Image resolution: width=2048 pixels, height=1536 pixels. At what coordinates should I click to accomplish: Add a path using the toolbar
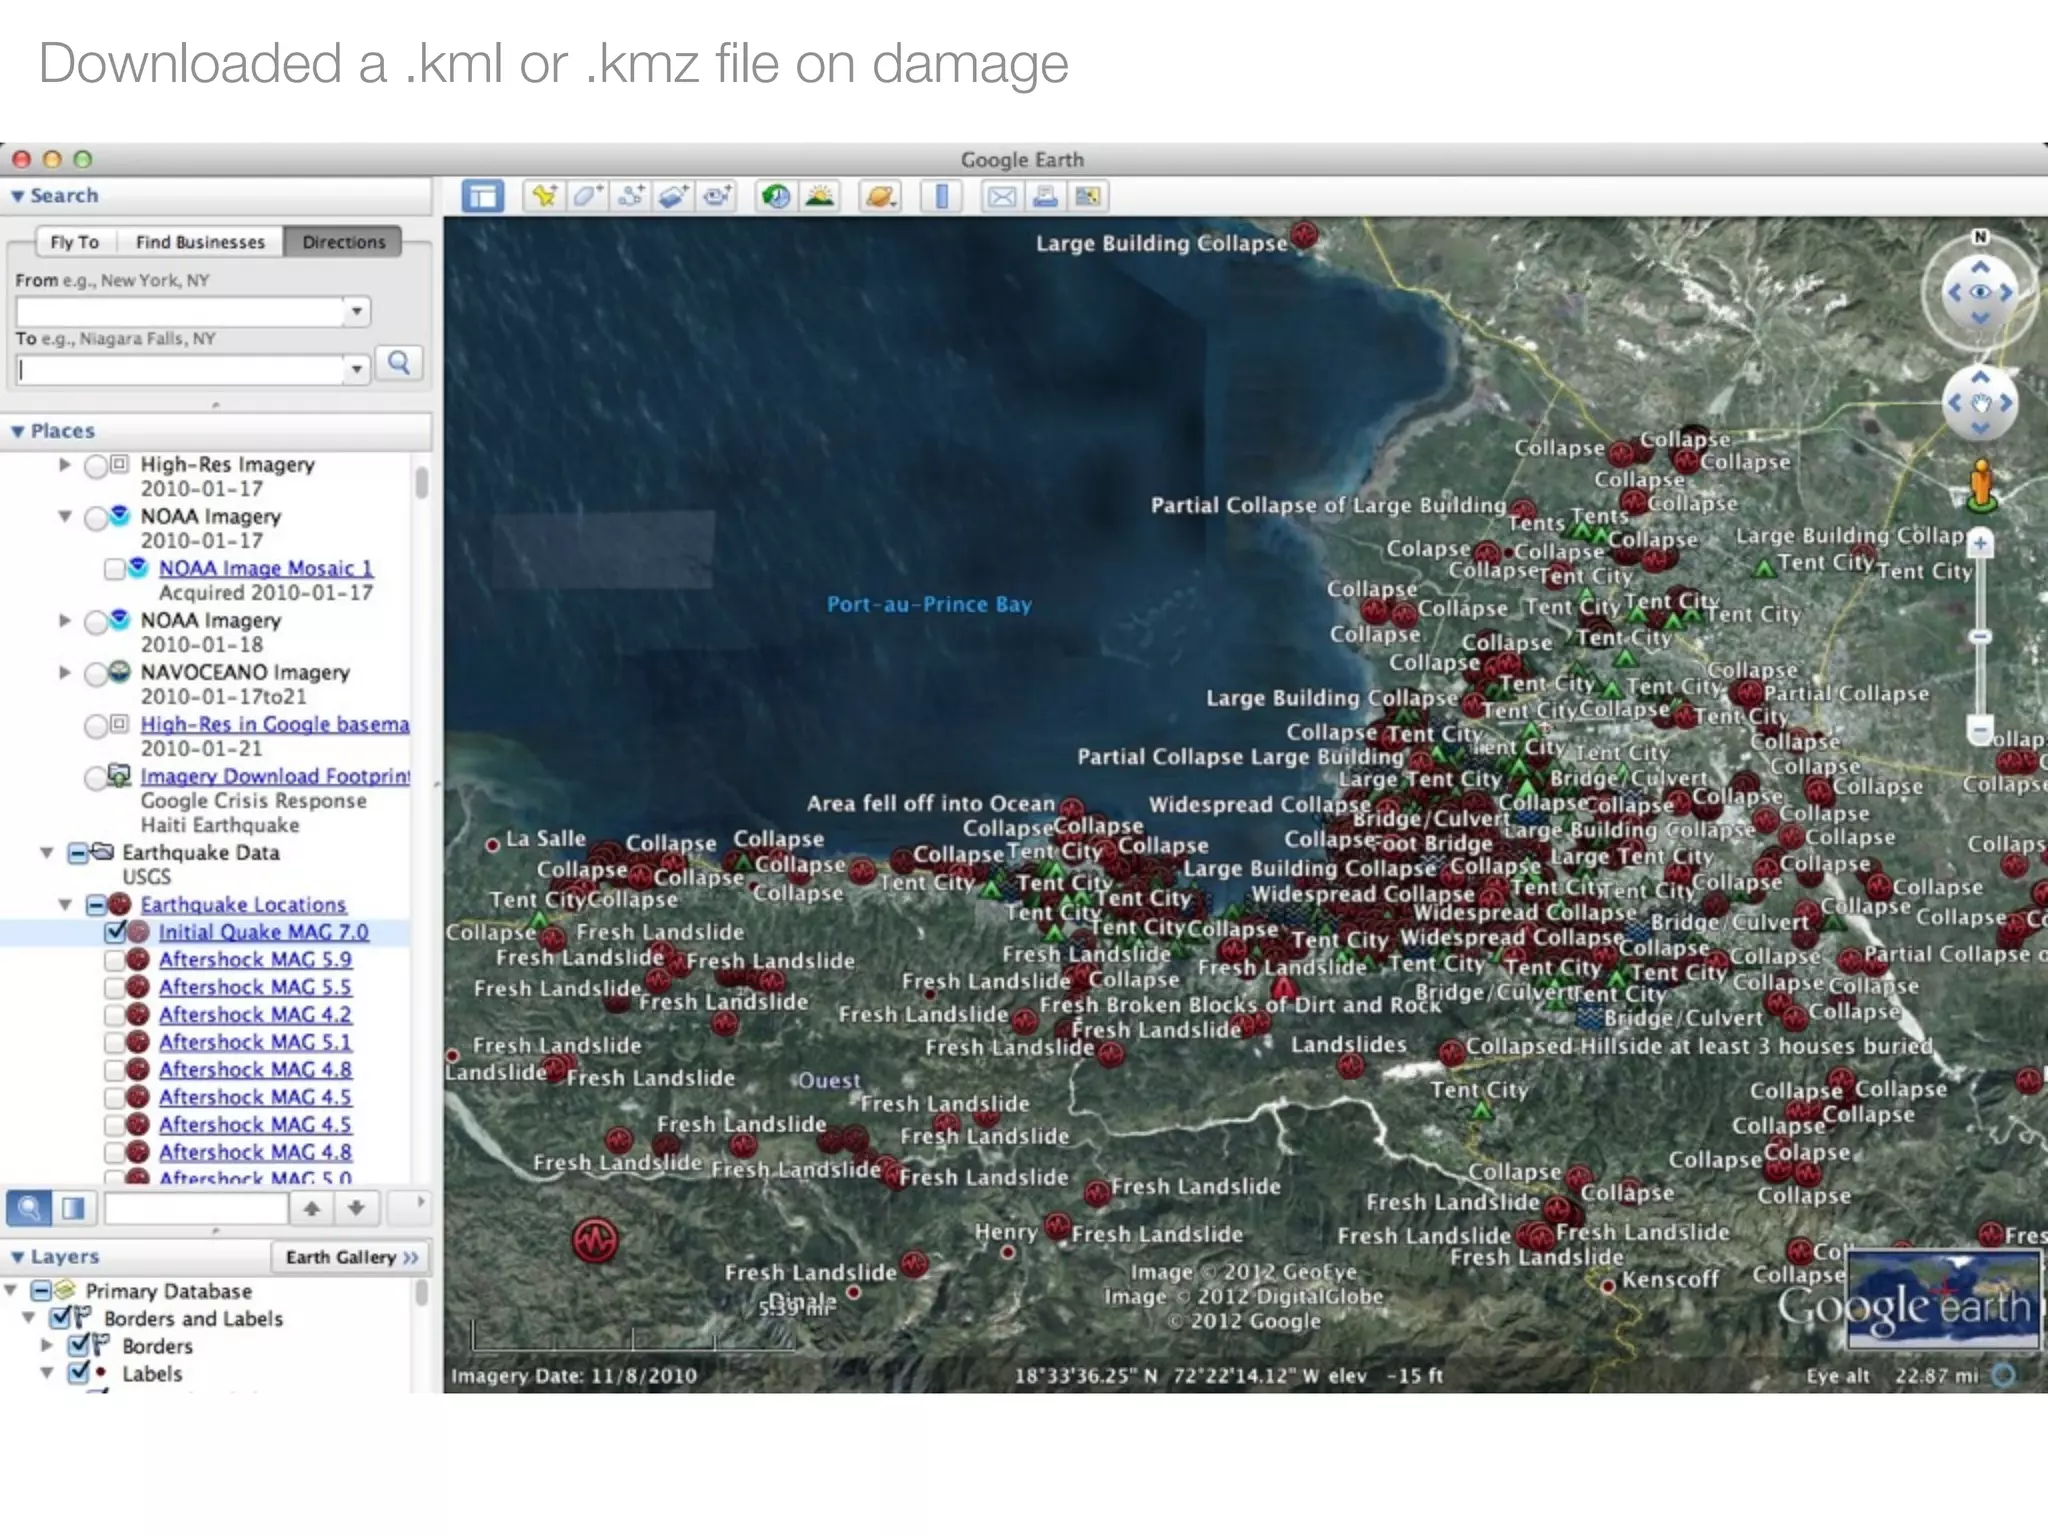630,196
